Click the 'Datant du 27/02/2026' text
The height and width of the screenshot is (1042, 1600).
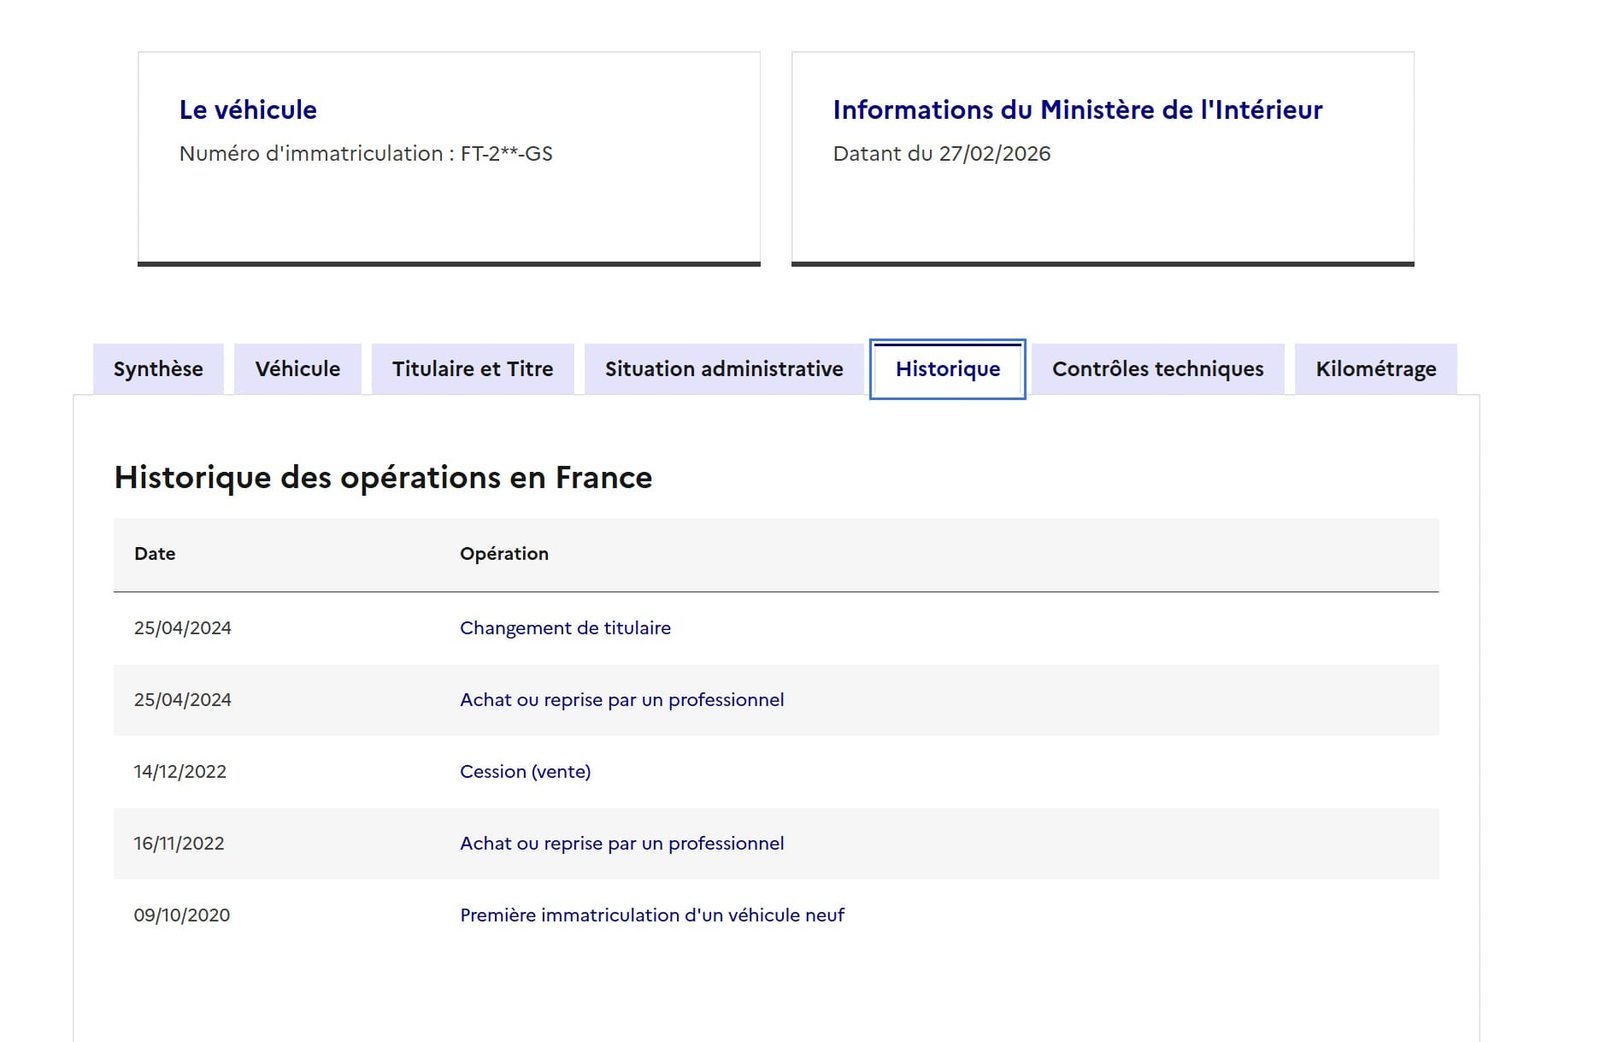[x=941, y=154]
